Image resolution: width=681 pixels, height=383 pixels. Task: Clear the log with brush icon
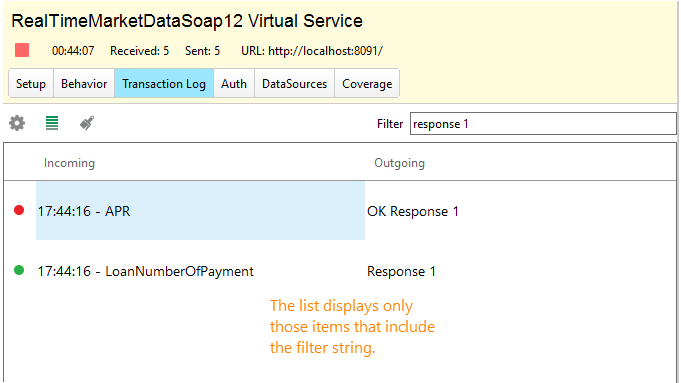click(x=87, y=123)
